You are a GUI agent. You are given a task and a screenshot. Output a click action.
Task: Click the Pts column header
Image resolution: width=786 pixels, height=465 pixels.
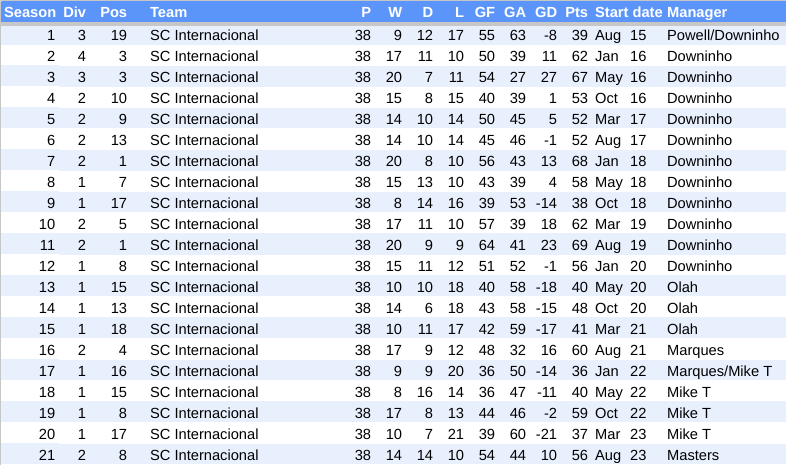pyautogui.click(x=576, y=12)
